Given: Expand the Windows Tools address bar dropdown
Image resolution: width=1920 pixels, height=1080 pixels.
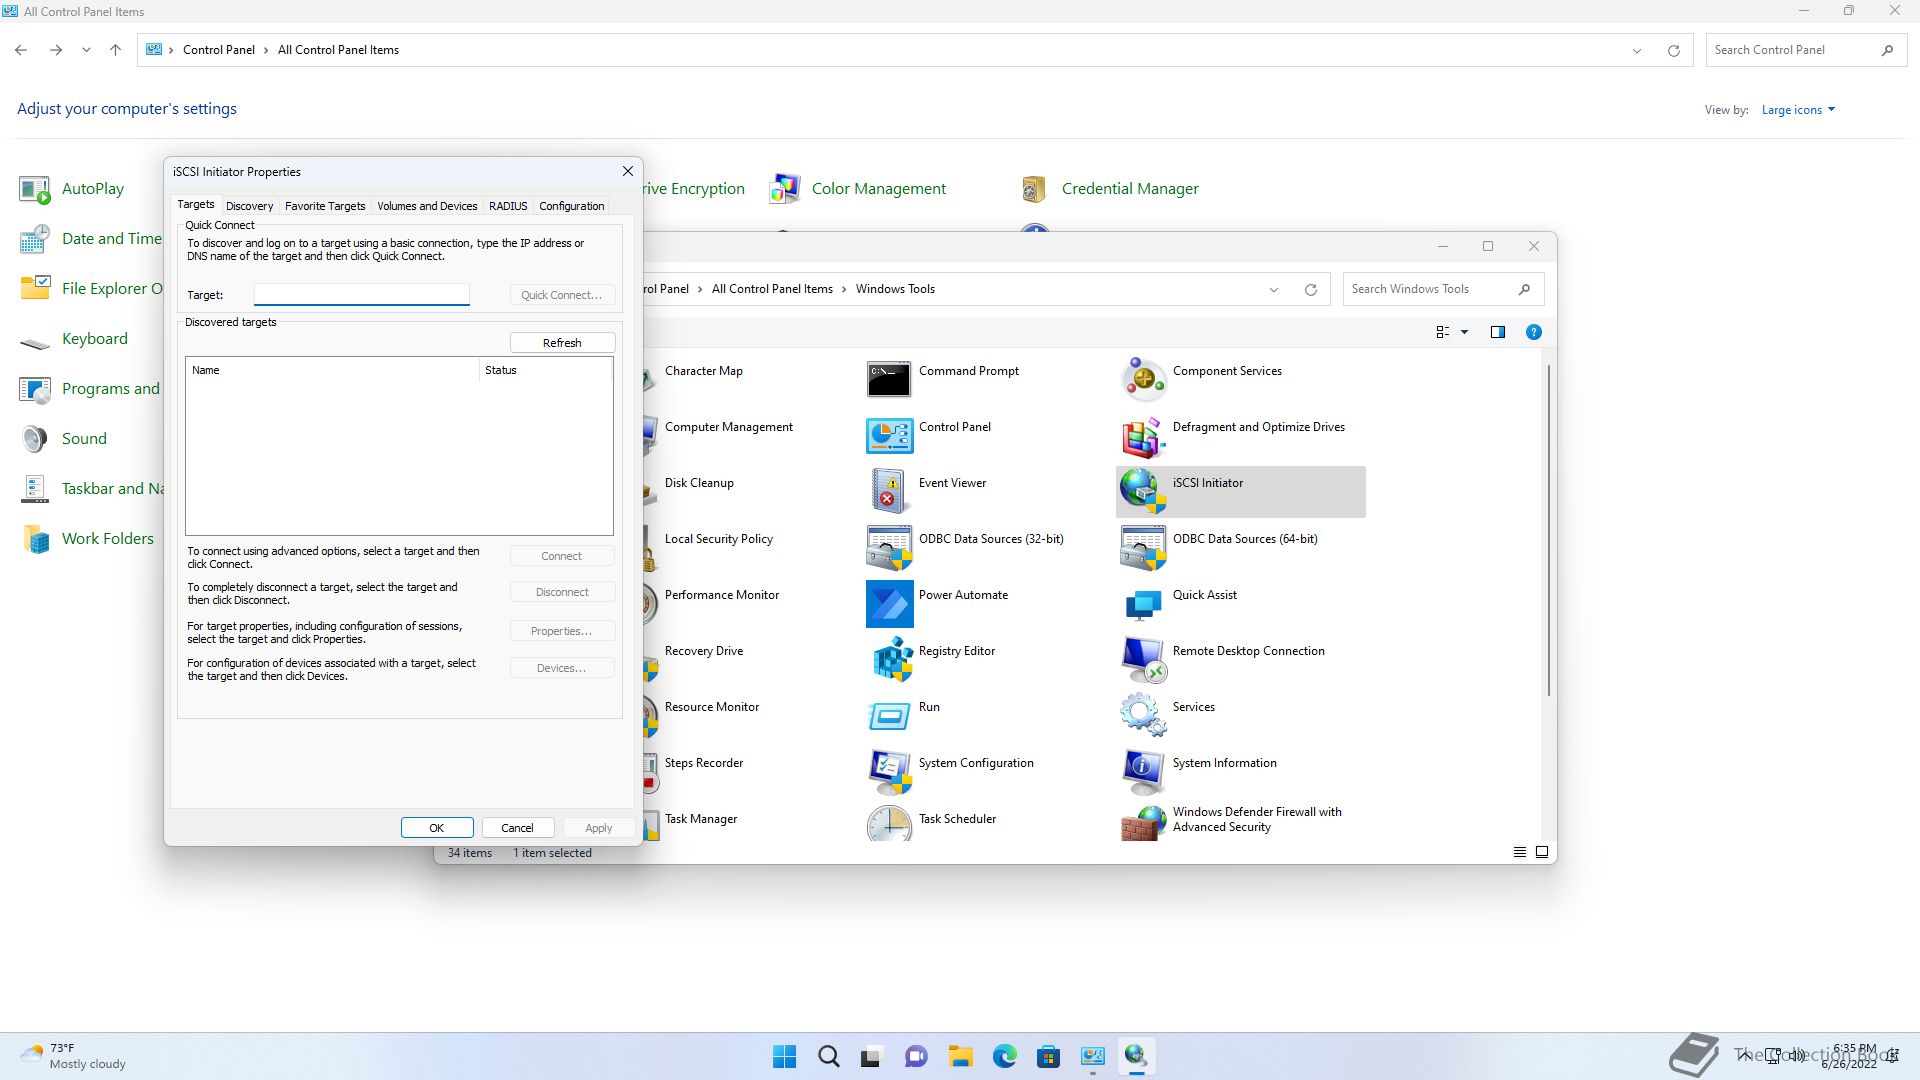Looking at the screenshot, I should click(x=1273, y=289).
